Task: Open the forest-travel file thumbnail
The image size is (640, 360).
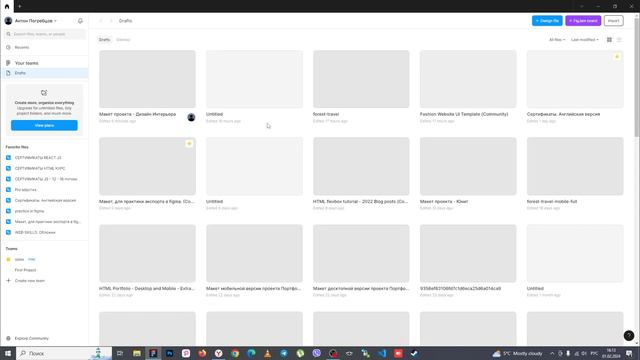Action: coord(361,79)
